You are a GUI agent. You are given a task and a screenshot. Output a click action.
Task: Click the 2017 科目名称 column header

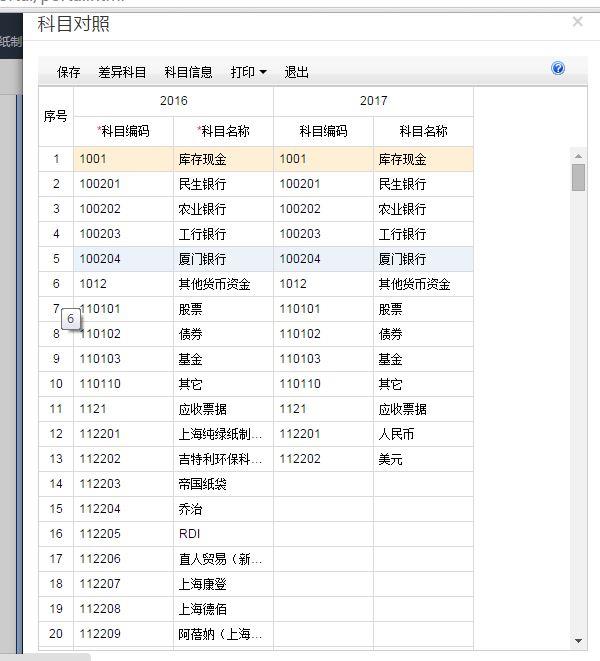[x=423, y=132]
